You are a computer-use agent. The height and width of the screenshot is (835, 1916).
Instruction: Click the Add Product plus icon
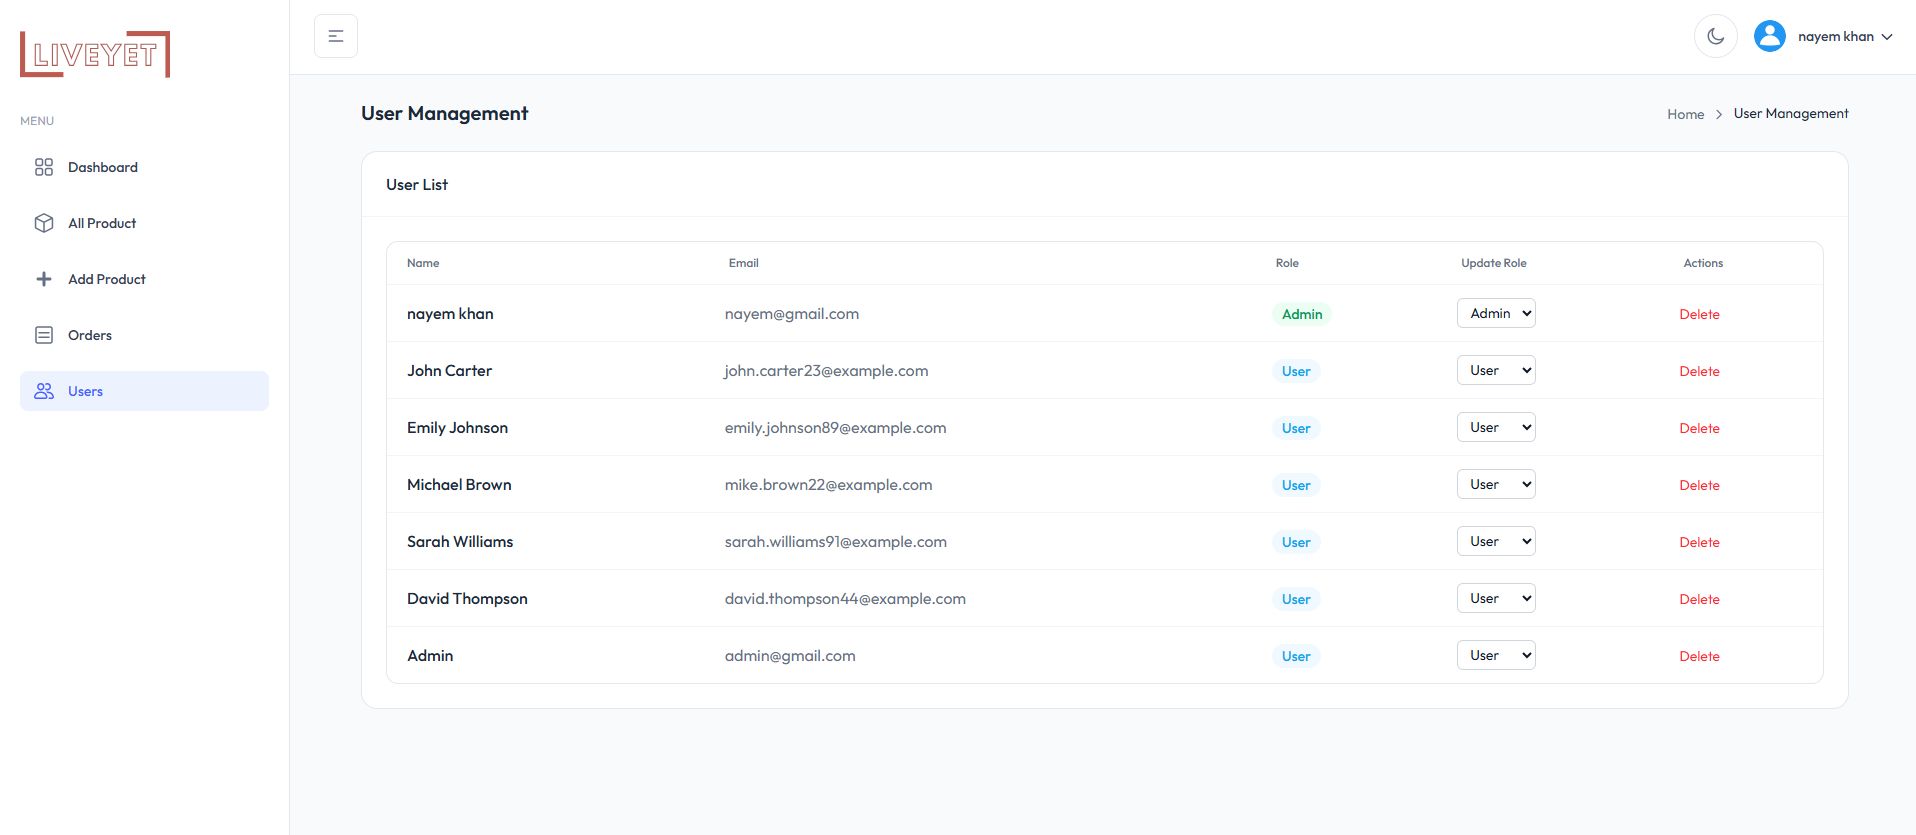[x=44, y=279]
